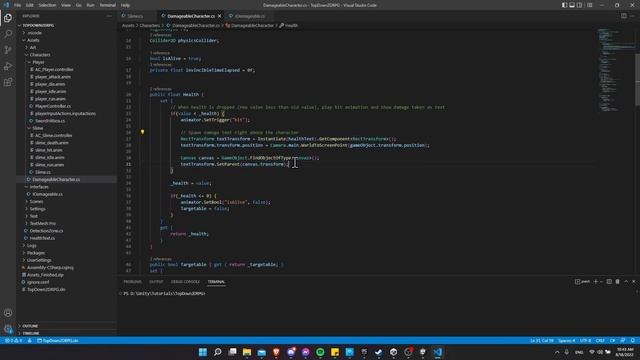Open File Explorer from taskbar
The image size is (640, 360).
tap(247, 352)
